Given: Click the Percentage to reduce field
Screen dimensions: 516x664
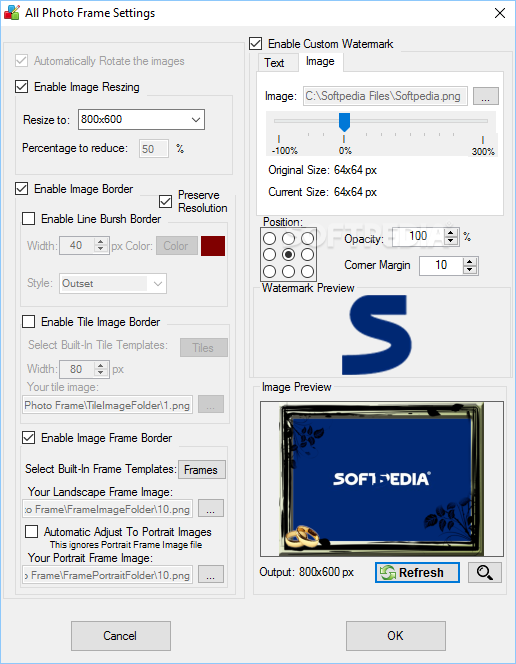Looking at the screenshot, I should pos(154,149).
